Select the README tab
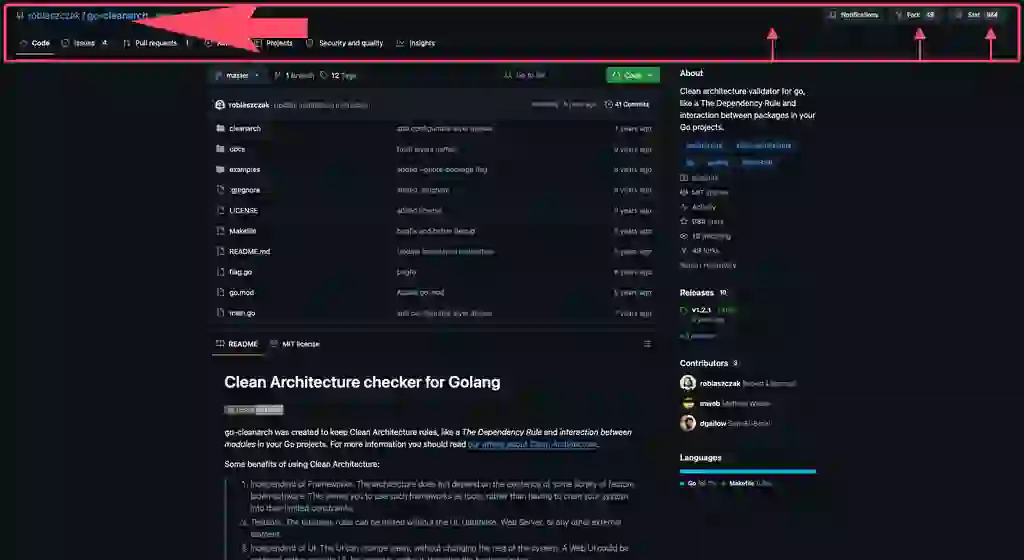The image size is (1024, 560). pyautogui.click(x=236, y=344)
